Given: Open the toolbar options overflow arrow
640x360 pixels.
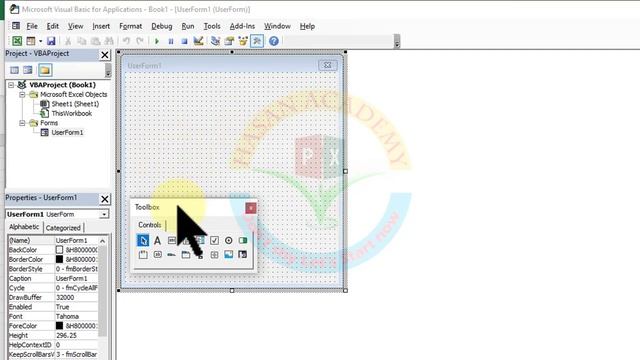Looking at the screenshot, I should 397,41.
